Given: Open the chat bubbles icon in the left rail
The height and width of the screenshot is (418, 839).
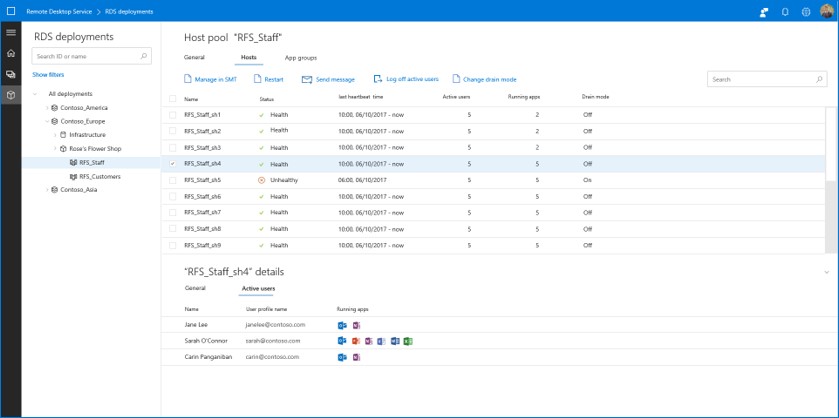Looking at the screenshot, I should tap(11, 74).
